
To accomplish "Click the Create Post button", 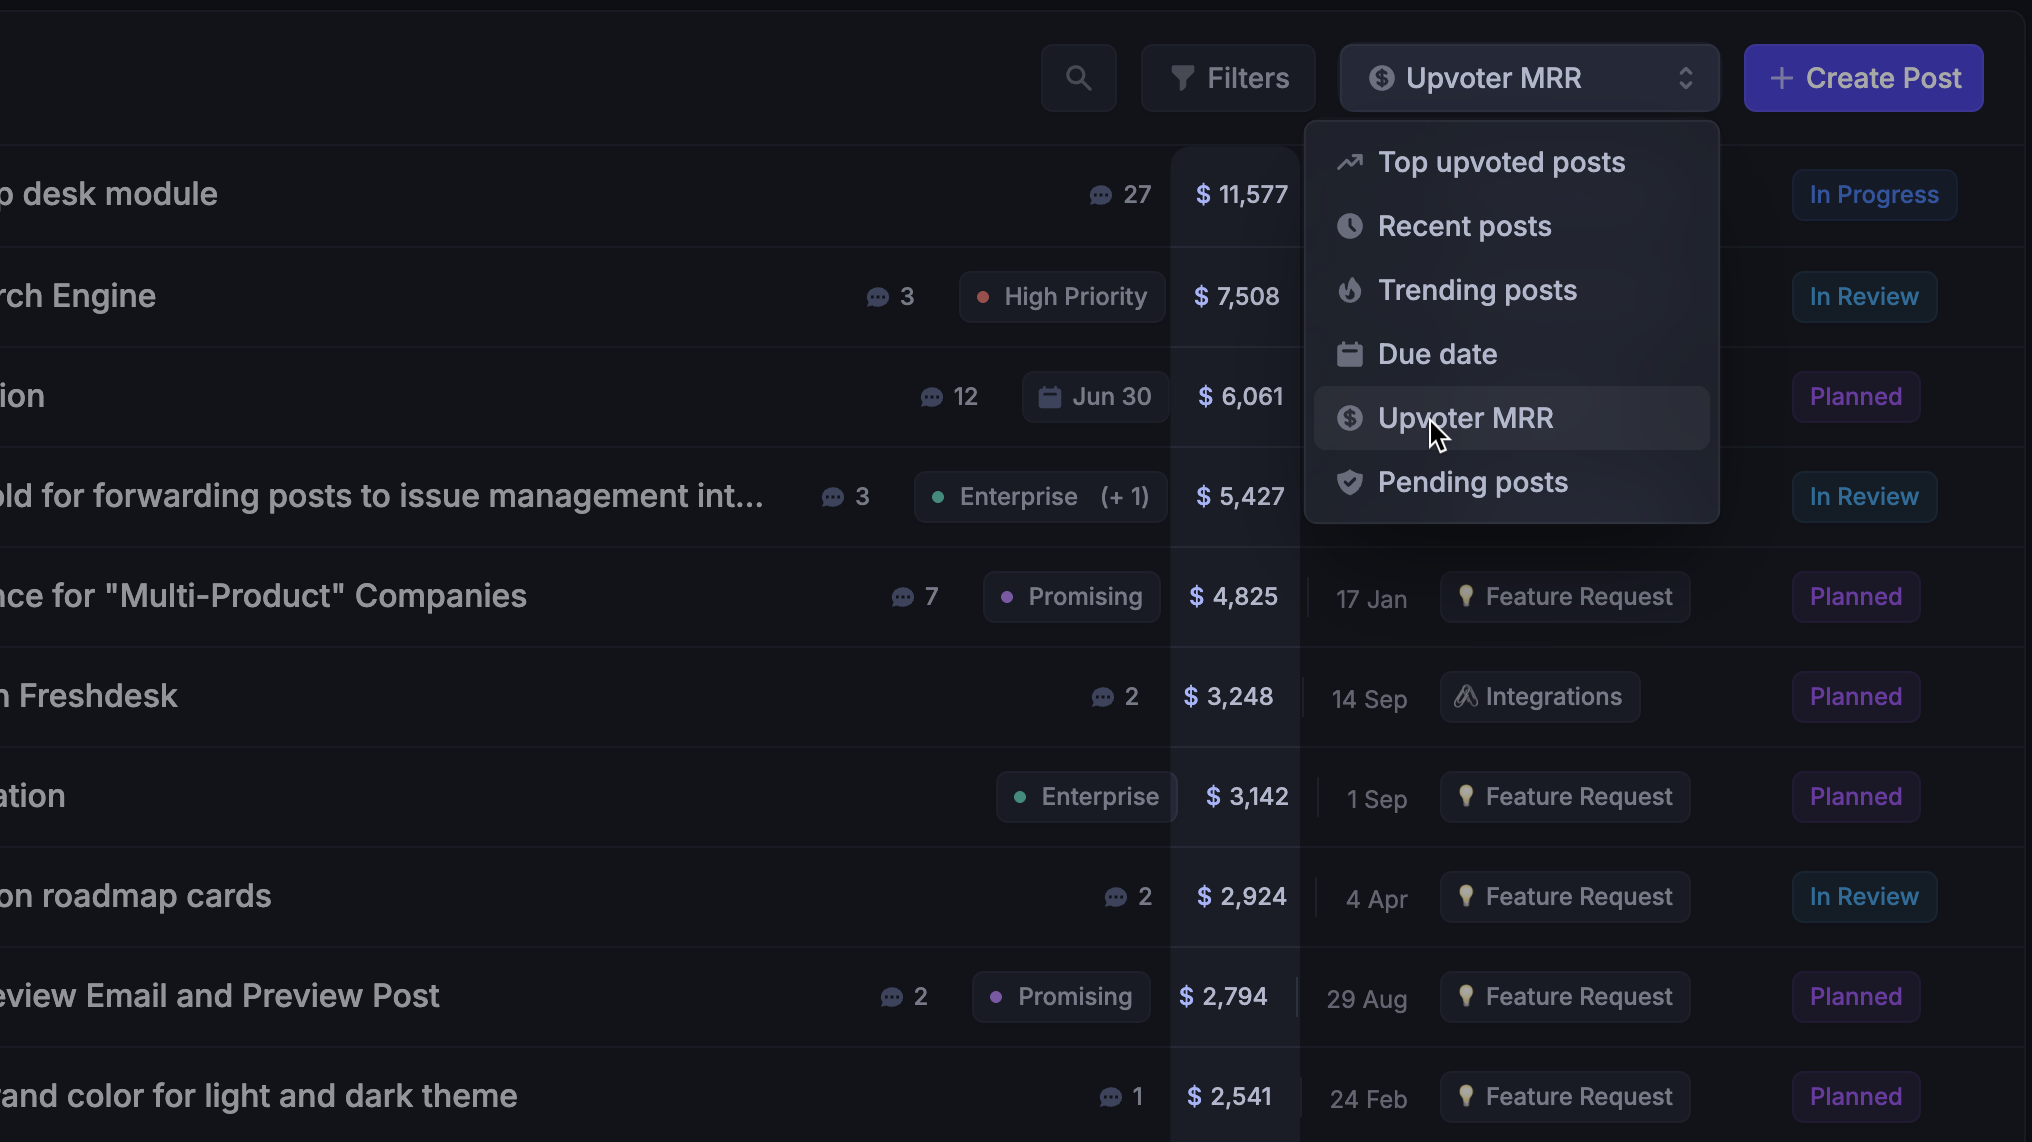I will [x=1863, y=77].
